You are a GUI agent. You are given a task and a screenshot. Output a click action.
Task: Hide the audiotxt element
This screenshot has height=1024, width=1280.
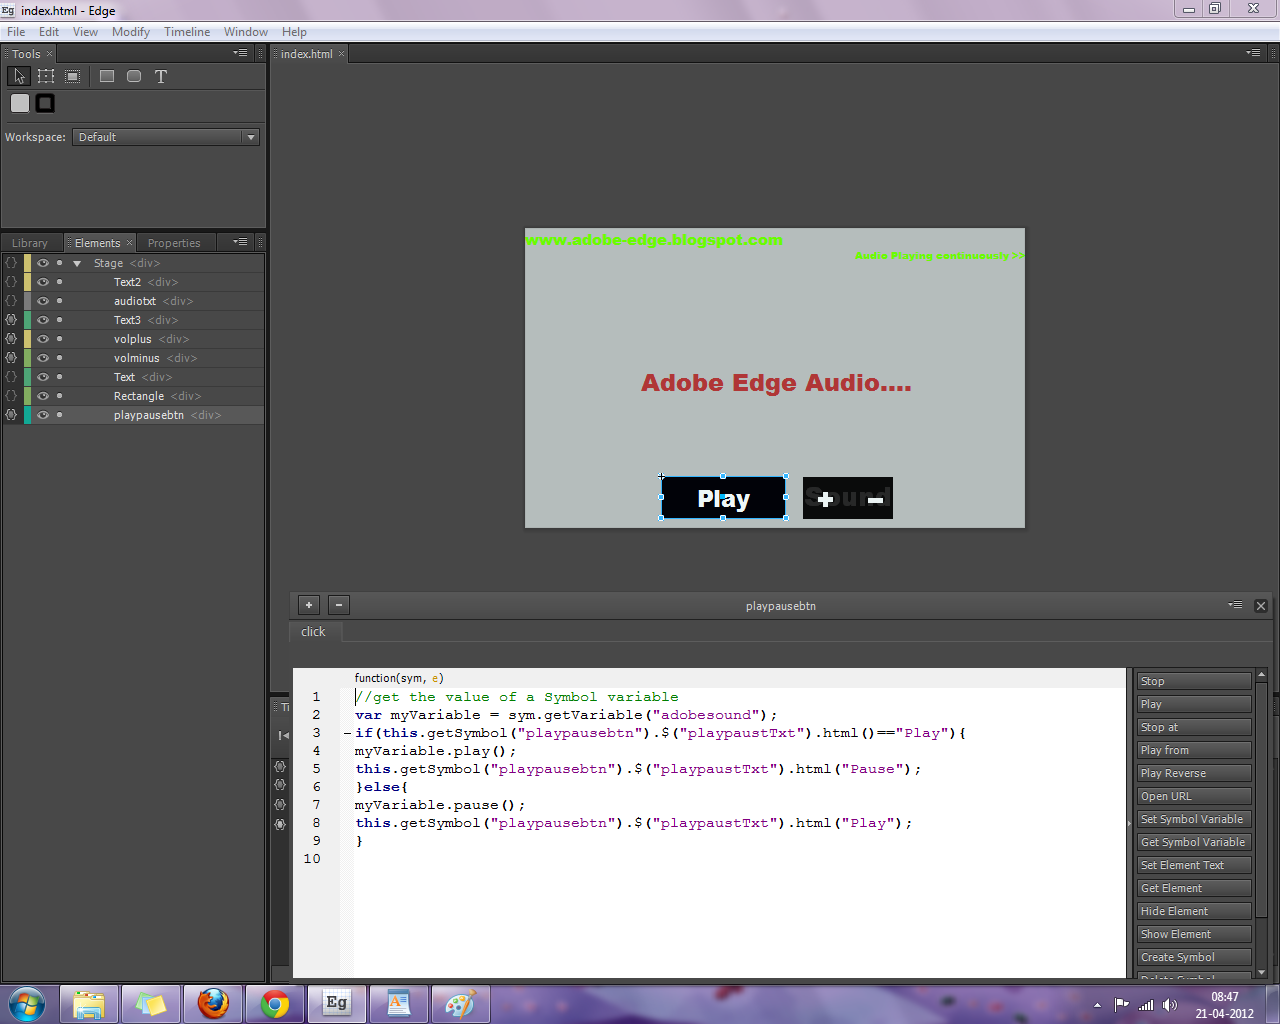tap(42, 301)
